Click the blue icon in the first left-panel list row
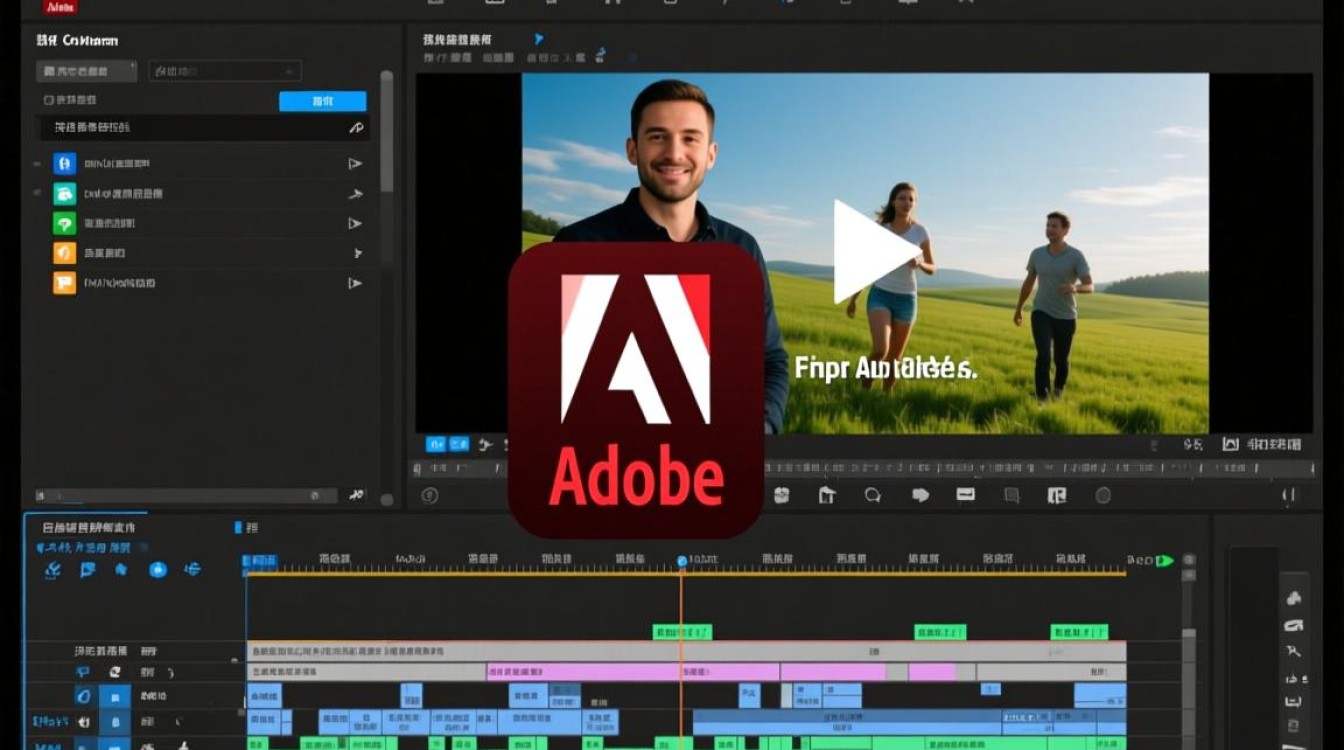1344x750 pixels. (65, 164)
